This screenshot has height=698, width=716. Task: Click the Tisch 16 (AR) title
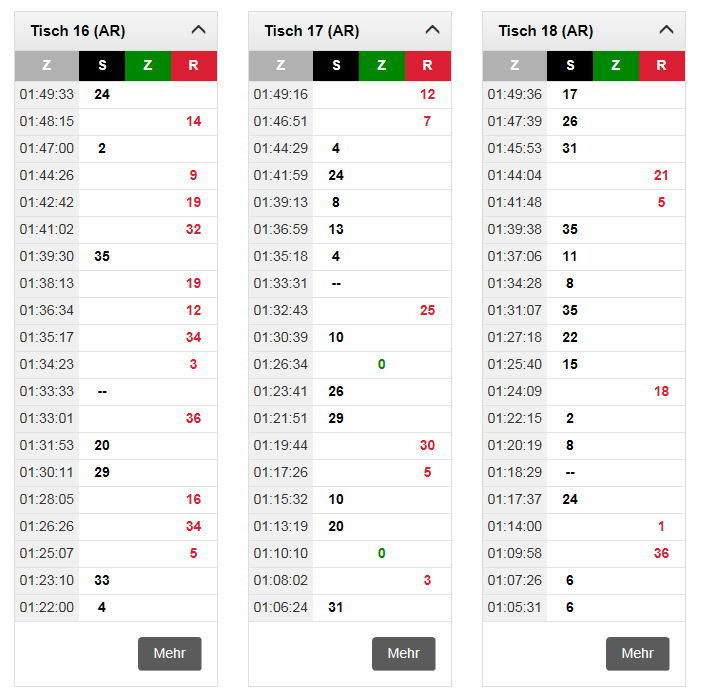coord(78,31)
